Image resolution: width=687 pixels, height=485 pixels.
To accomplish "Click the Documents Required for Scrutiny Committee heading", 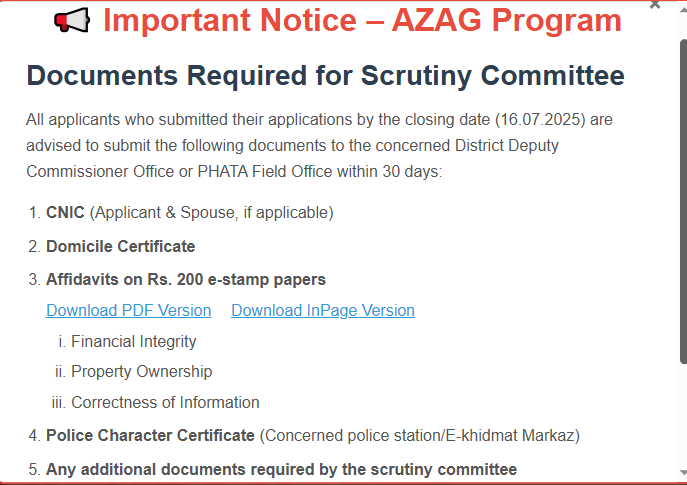I will 325,75.
